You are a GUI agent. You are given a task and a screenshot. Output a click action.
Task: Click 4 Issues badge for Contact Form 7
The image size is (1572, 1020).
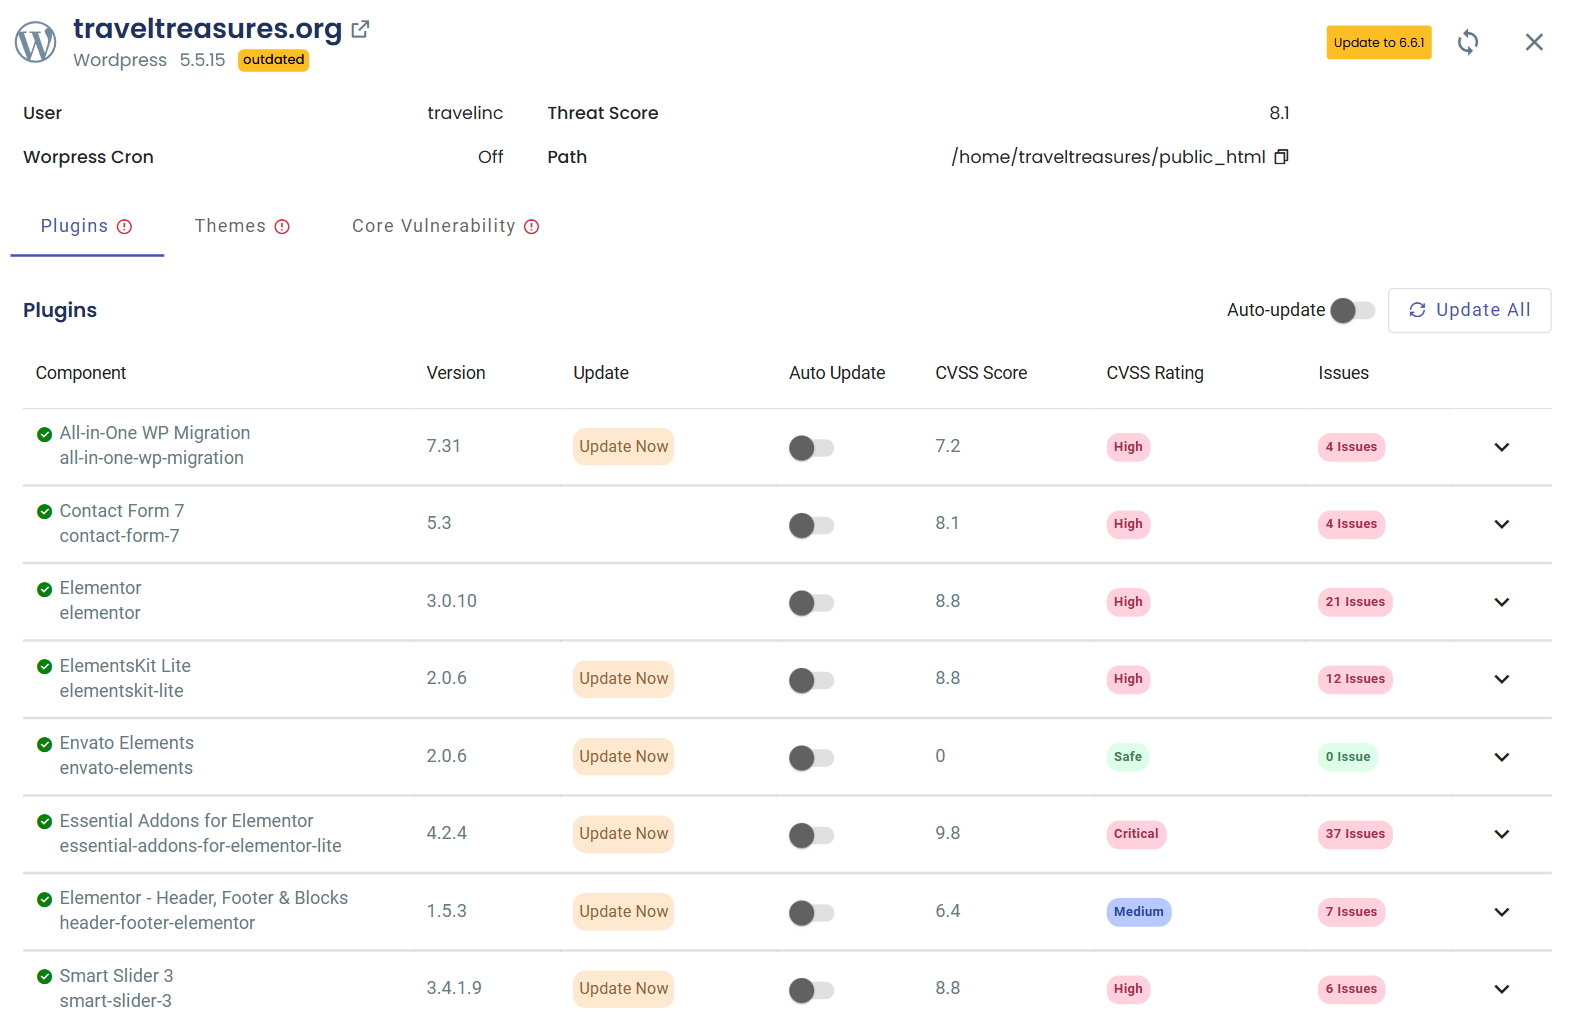point(1351,524)
